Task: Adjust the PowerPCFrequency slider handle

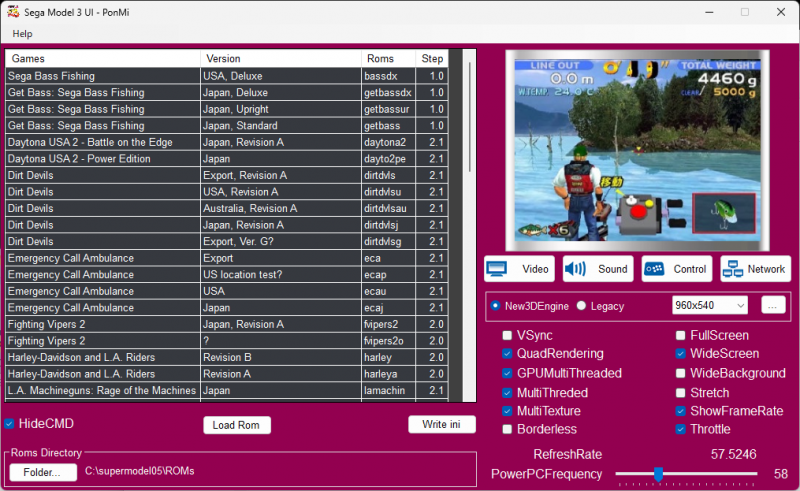Action: coord(659,474)
